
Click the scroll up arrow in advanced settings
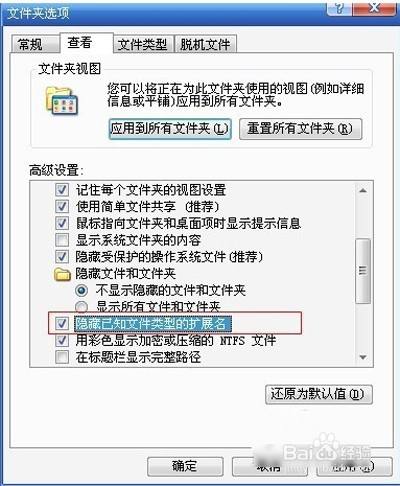(363, 191)
